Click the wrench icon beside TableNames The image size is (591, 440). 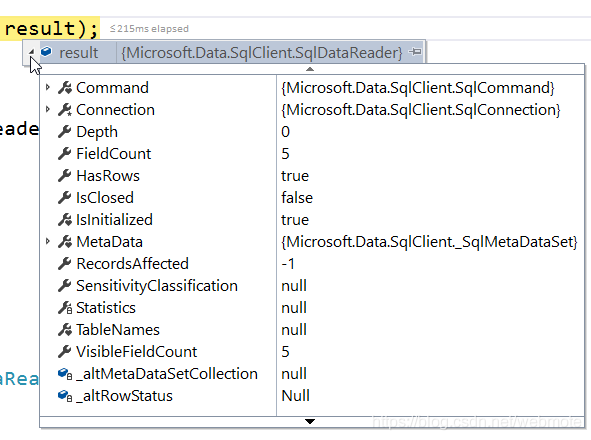tap(65, 330)
